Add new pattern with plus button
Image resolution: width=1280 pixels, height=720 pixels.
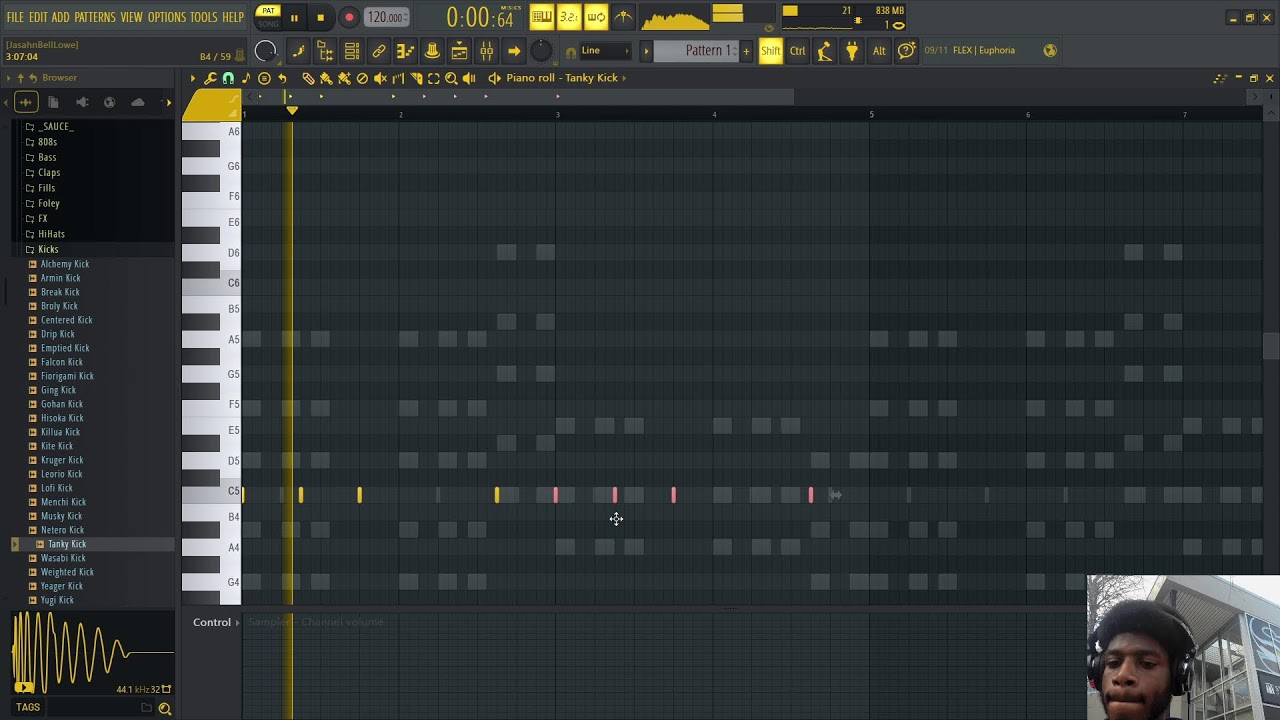pyautogui.click(x=746, y=51)
